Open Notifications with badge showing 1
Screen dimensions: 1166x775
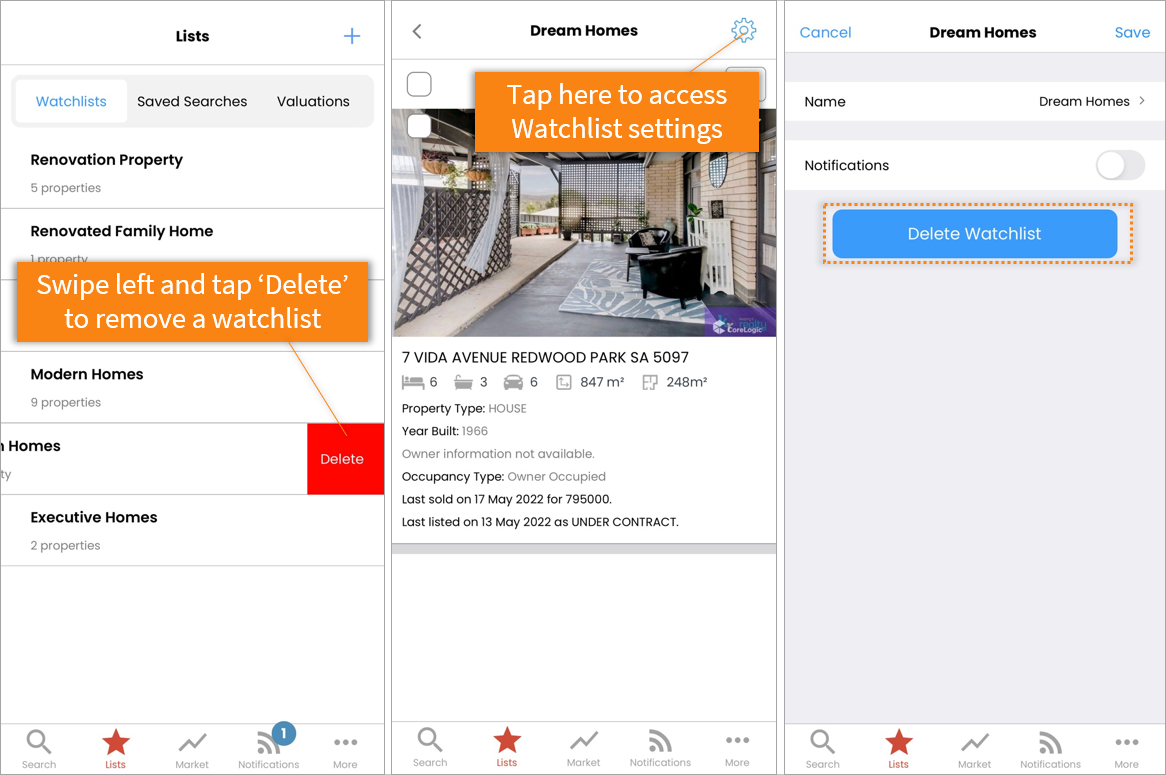point(268,747)
